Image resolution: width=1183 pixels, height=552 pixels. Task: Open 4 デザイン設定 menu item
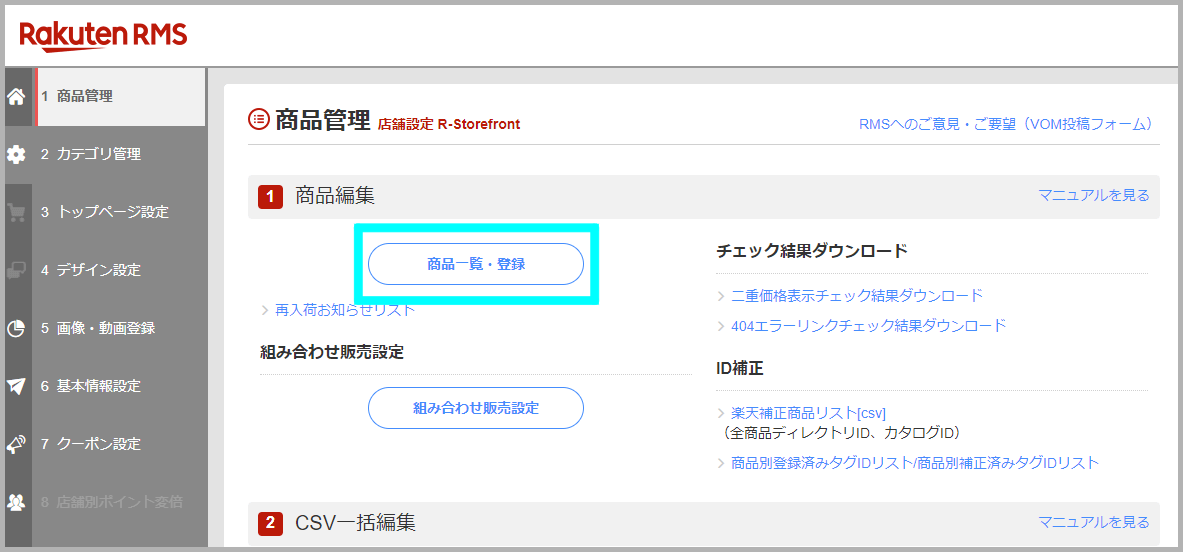coord(120,270)
